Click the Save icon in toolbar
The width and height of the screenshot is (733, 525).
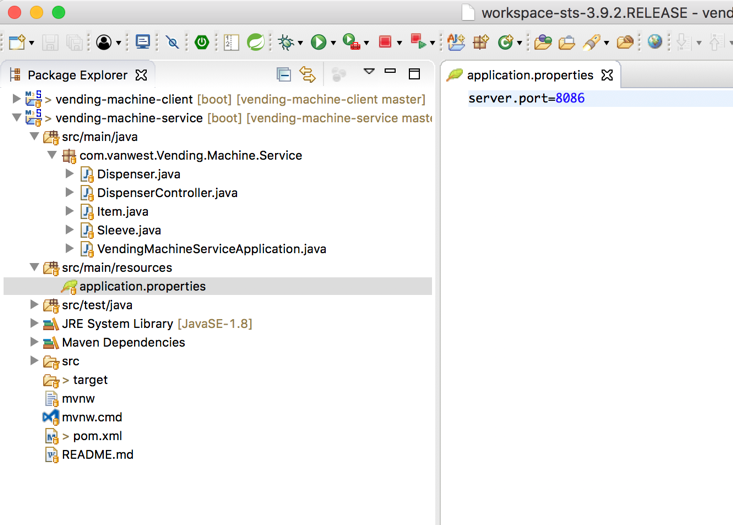50,43
